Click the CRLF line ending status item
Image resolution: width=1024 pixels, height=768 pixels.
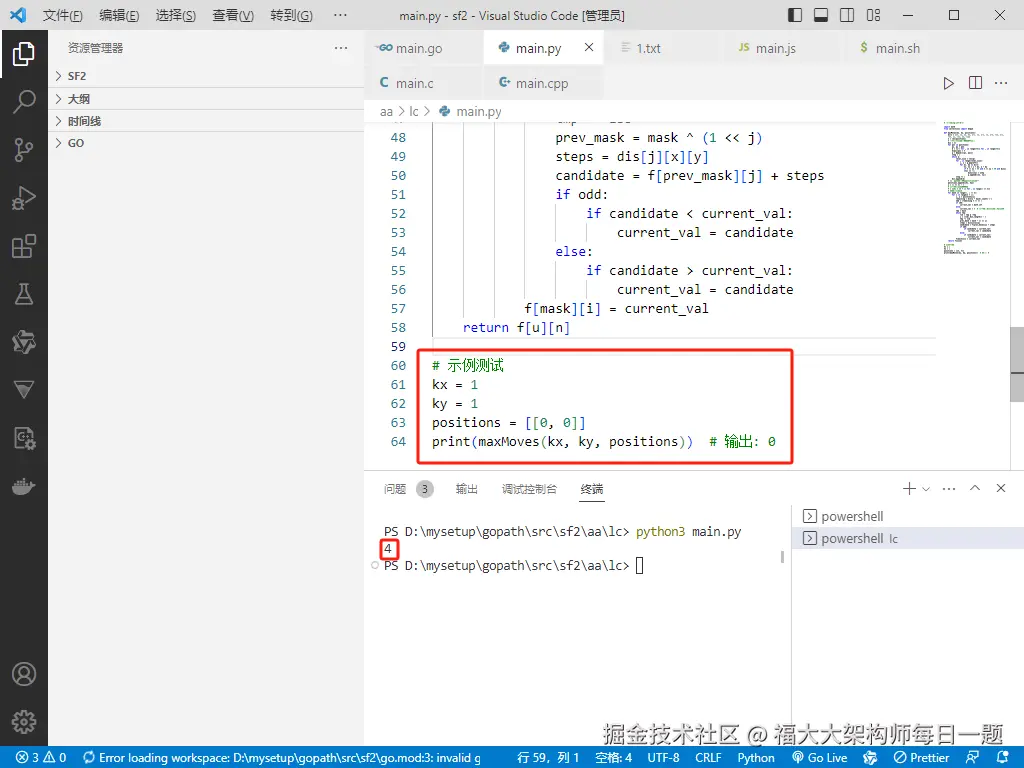tap(708, 758)
